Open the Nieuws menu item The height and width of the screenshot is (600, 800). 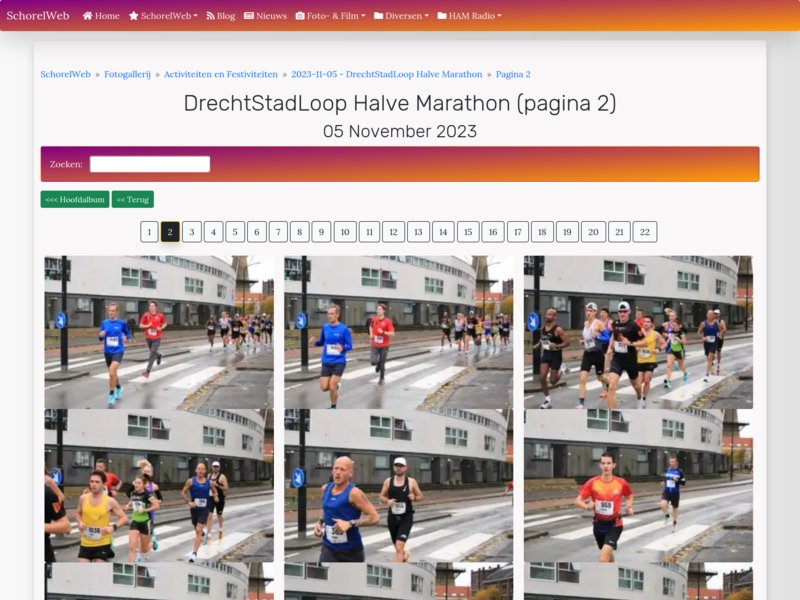click(265, 16)
